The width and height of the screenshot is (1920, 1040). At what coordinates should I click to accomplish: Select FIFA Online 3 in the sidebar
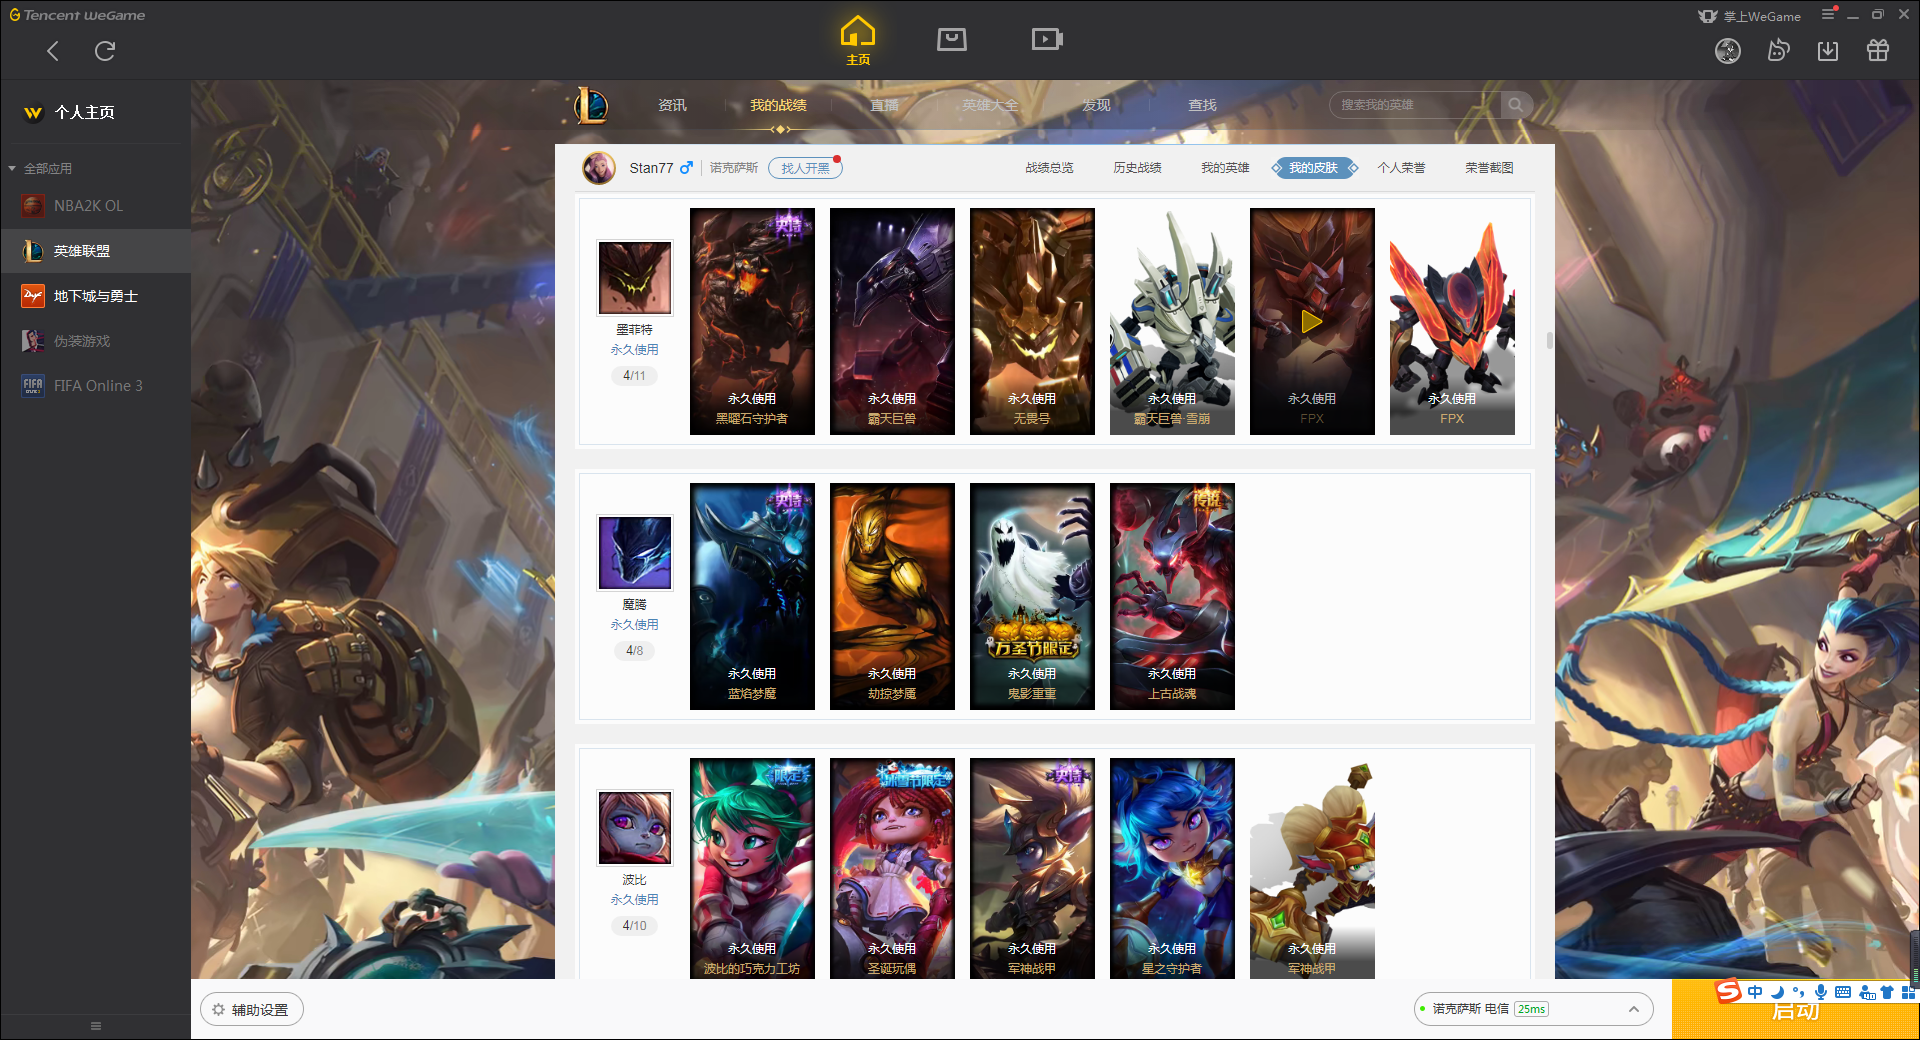95,385
